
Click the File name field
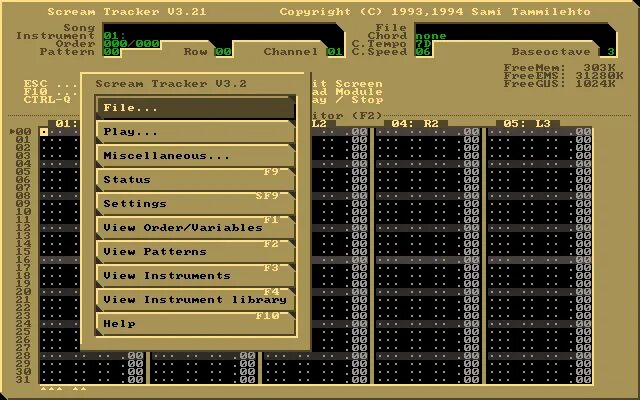[x=514, y=28]
